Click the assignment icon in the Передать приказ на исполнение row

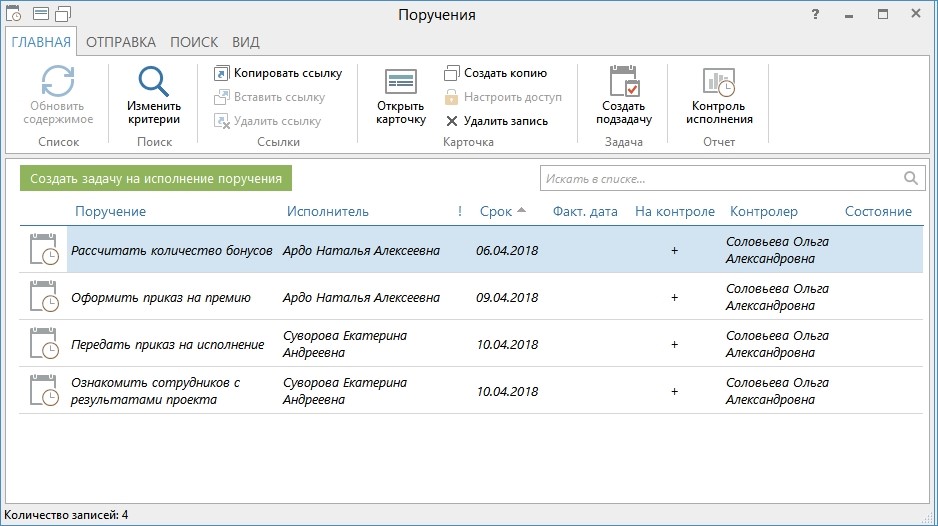(x=44, y=343)
